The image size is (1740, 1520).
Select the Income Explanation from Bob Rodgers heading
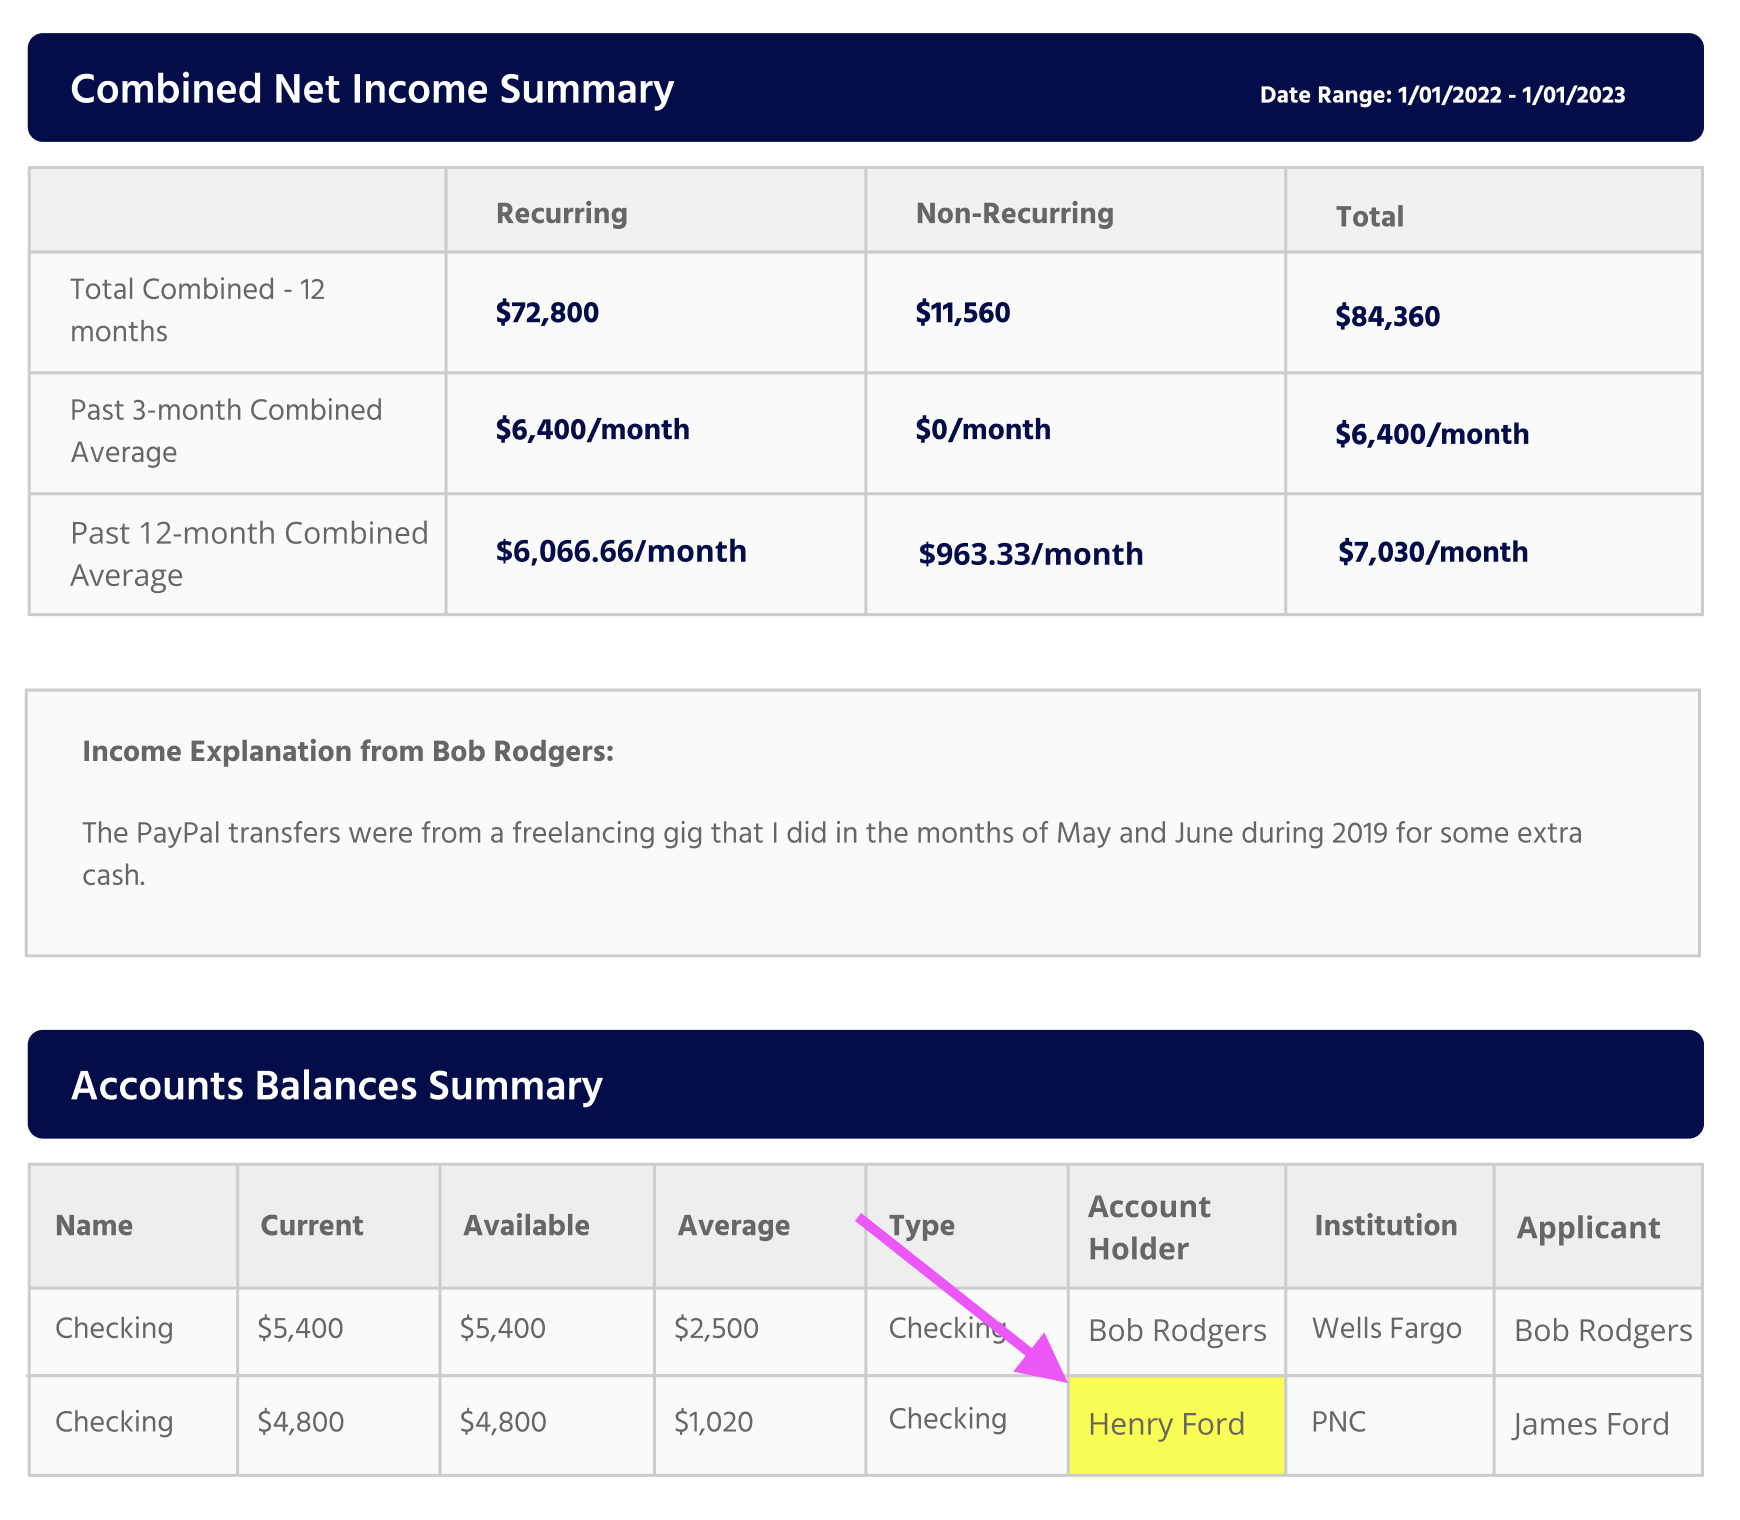pos(348,751)
